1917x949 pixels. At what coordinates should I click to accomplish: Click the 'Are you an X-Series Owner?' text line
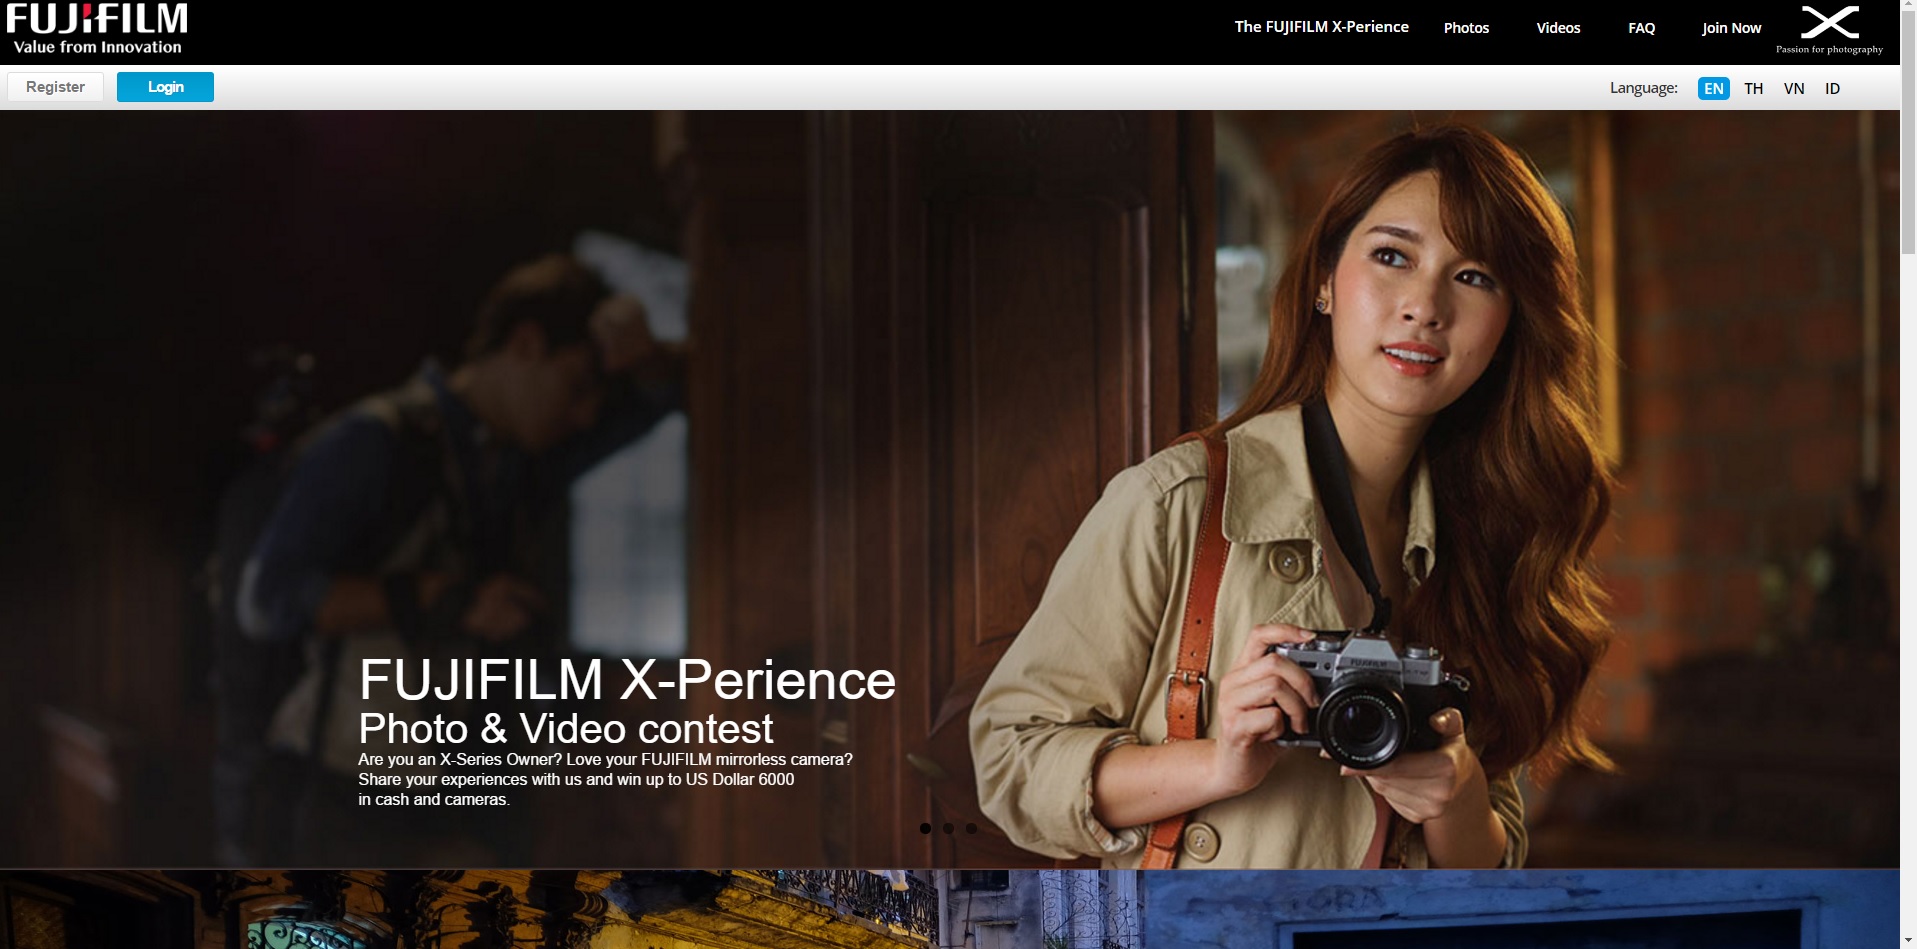coord(605,759)
